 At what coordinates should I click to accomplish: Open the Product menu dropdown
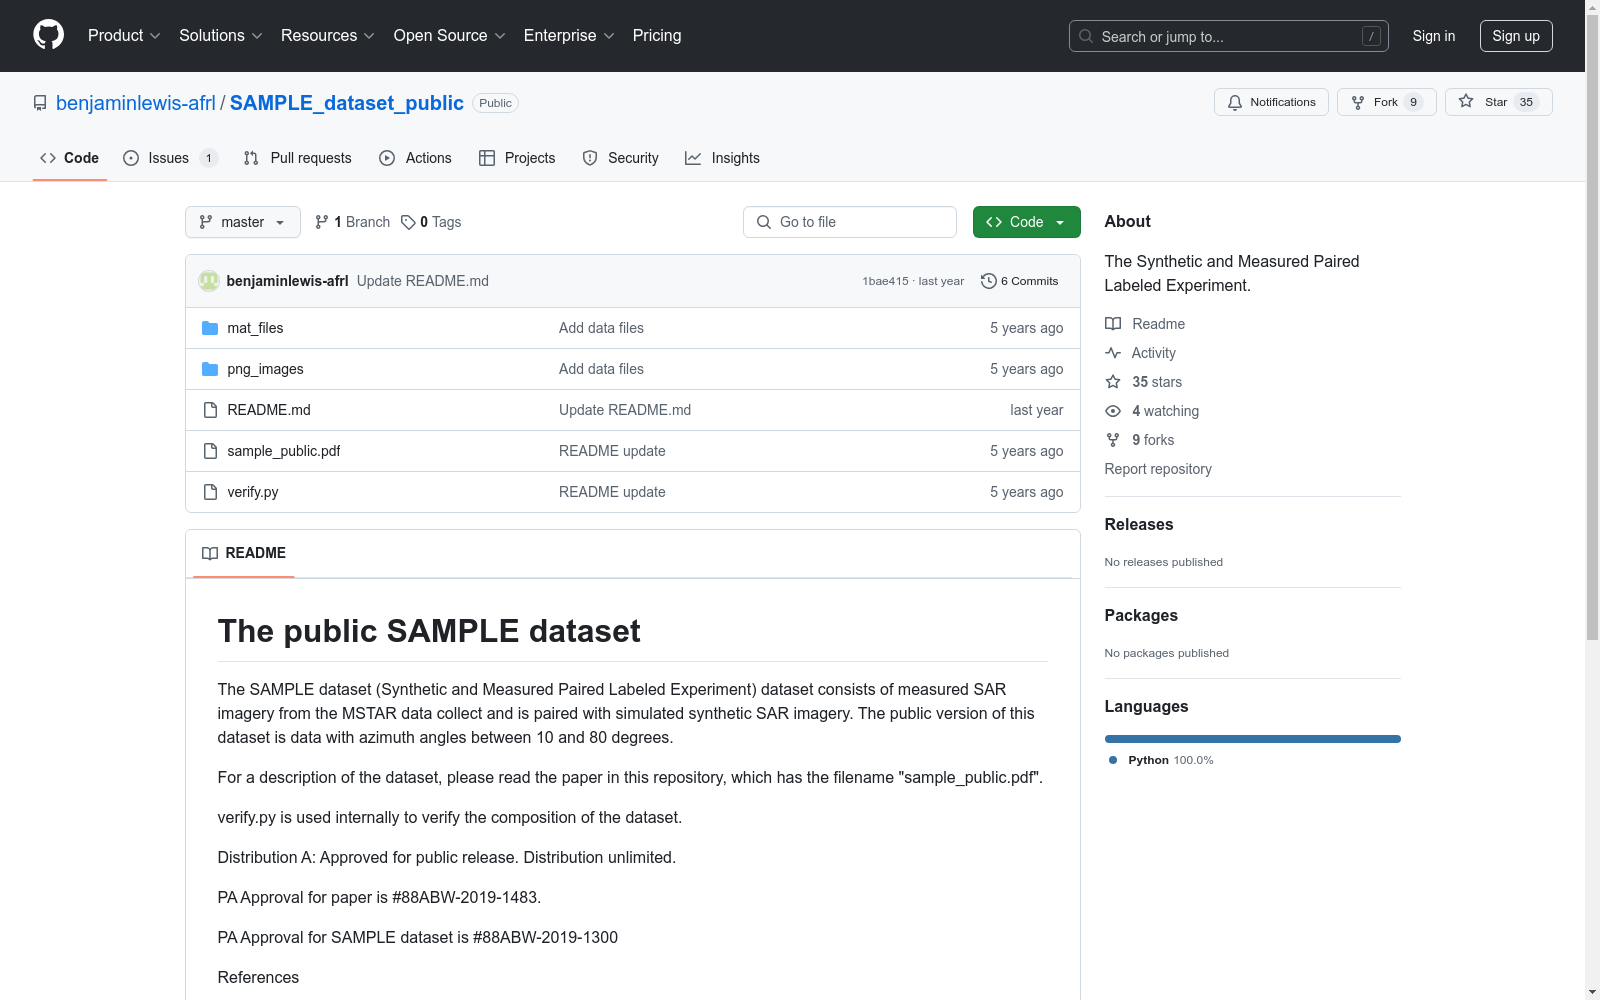pos(124,36)
